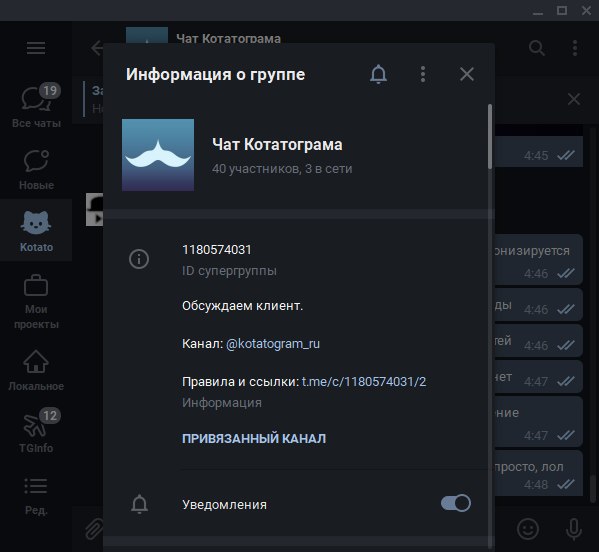
Task: Close the group info panel
Action: pyautogui.click(x=466, y=74)
